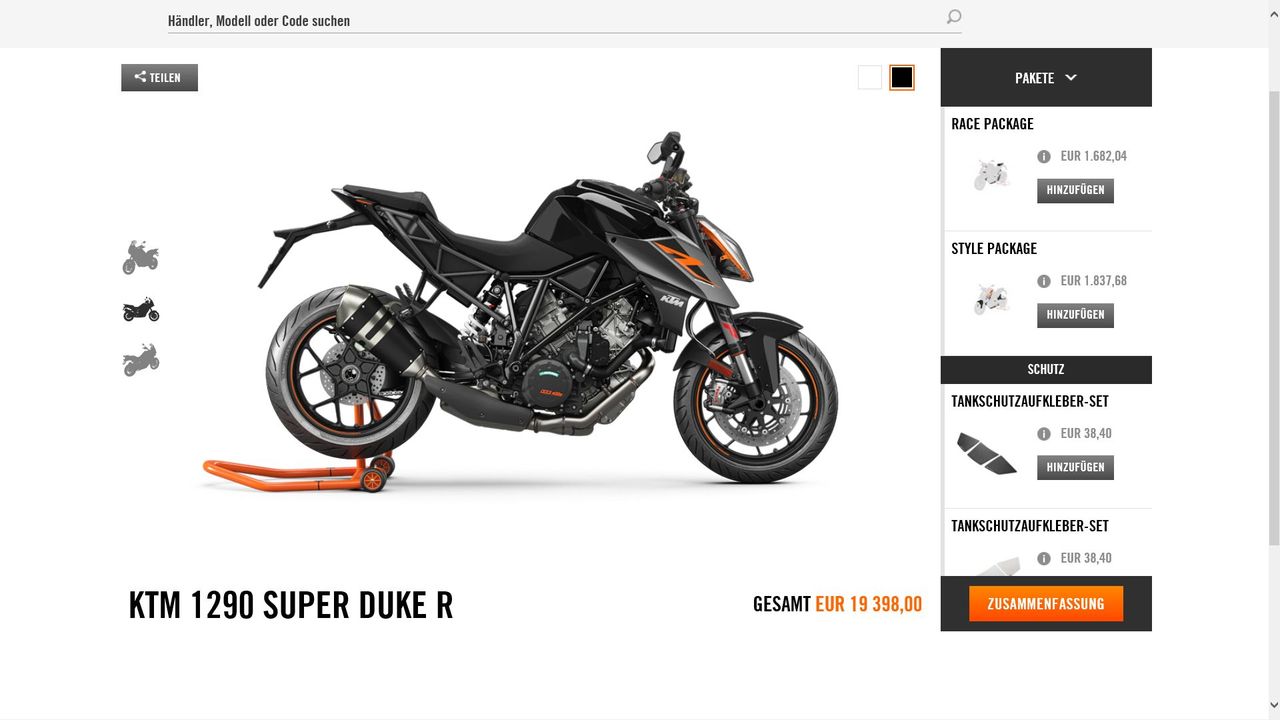Open info icon for Style Package
1280x720 pixels.
click(1044, 281)
